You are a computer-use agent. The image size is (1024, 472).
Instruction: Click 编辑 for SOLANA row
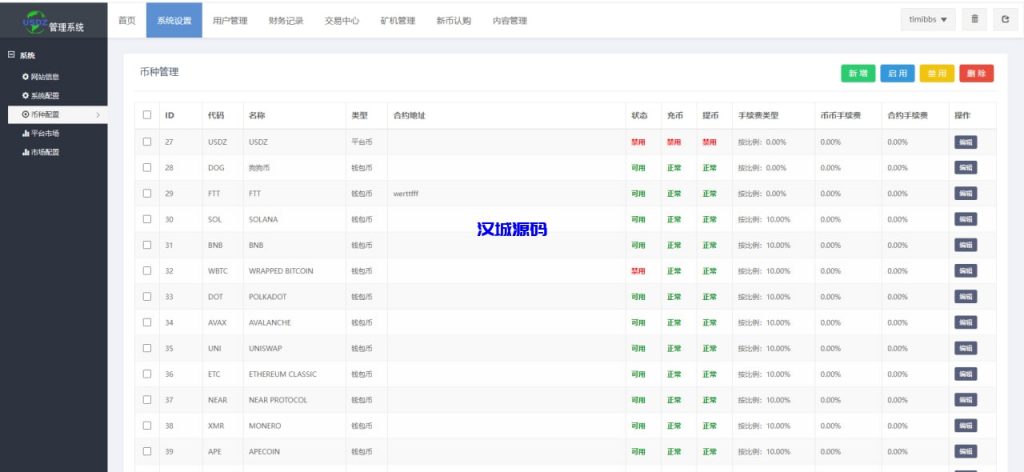tap(965, 219)
